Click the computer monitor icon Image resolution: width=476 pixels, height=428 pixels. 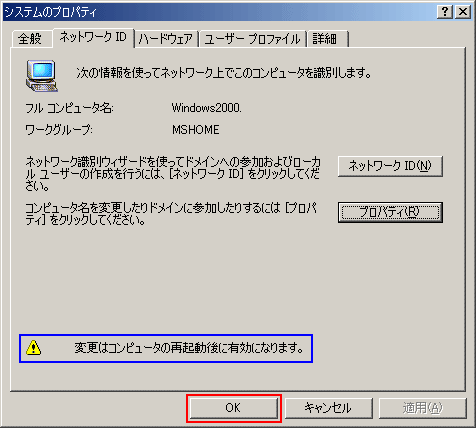click(42, 76)
